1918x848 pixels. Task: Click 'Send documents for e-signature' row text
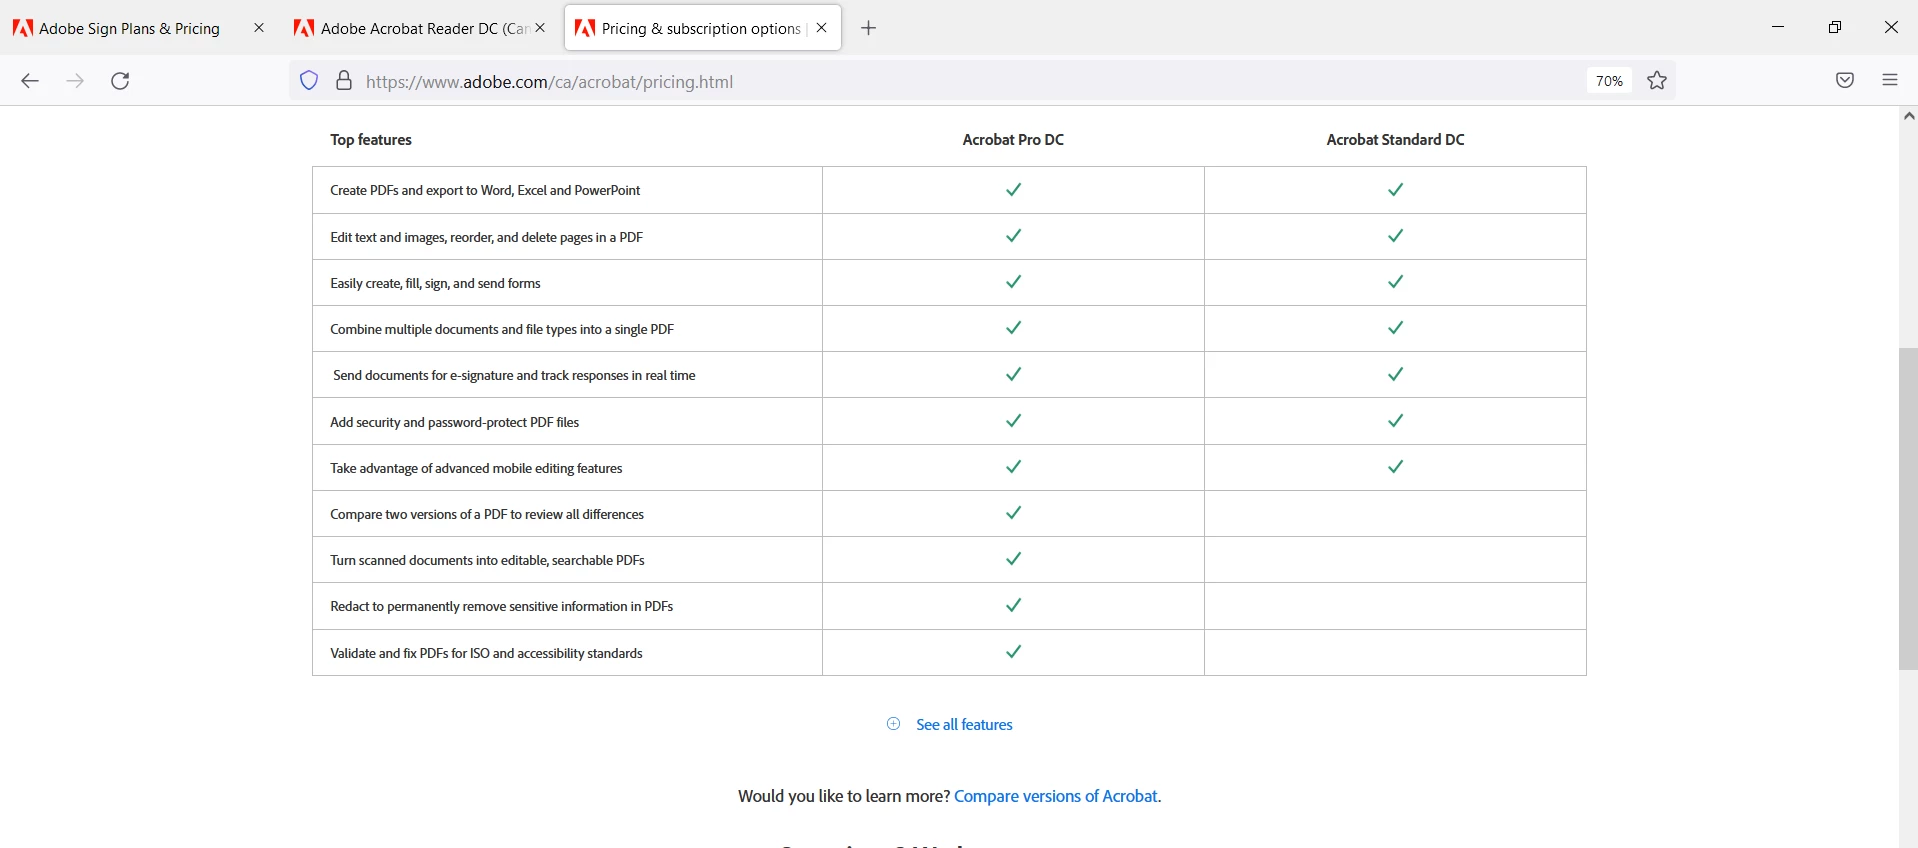[x=514, y=376]
